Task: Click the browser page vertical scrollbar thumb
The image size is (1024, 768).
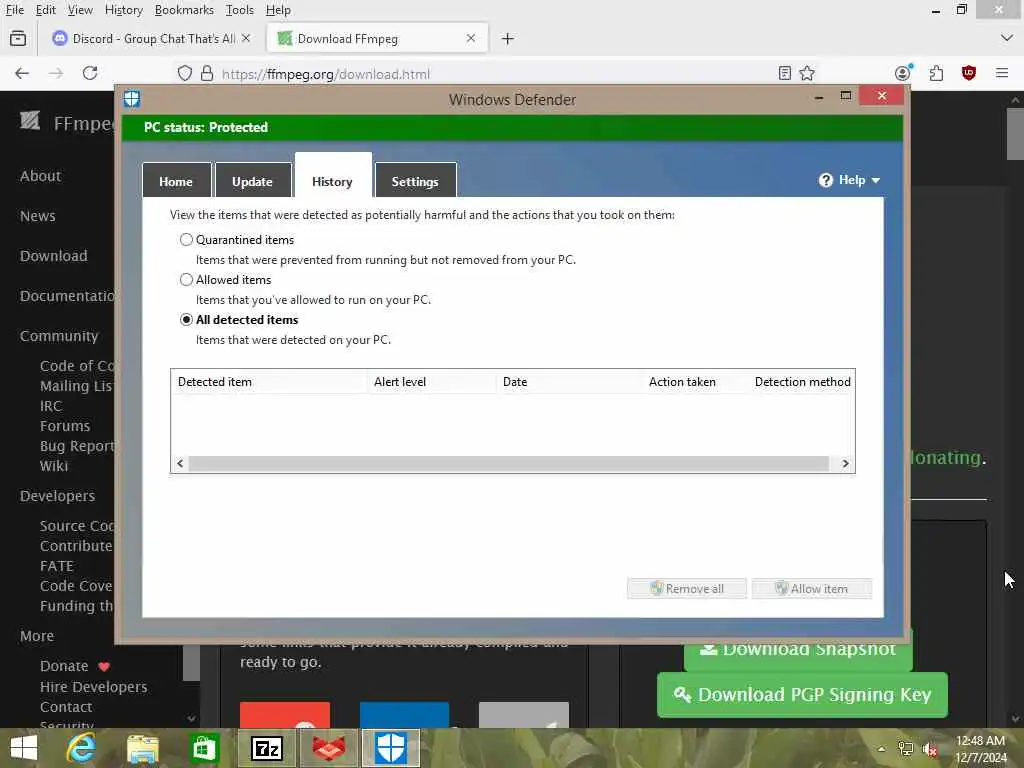Action: point(1015,133)
